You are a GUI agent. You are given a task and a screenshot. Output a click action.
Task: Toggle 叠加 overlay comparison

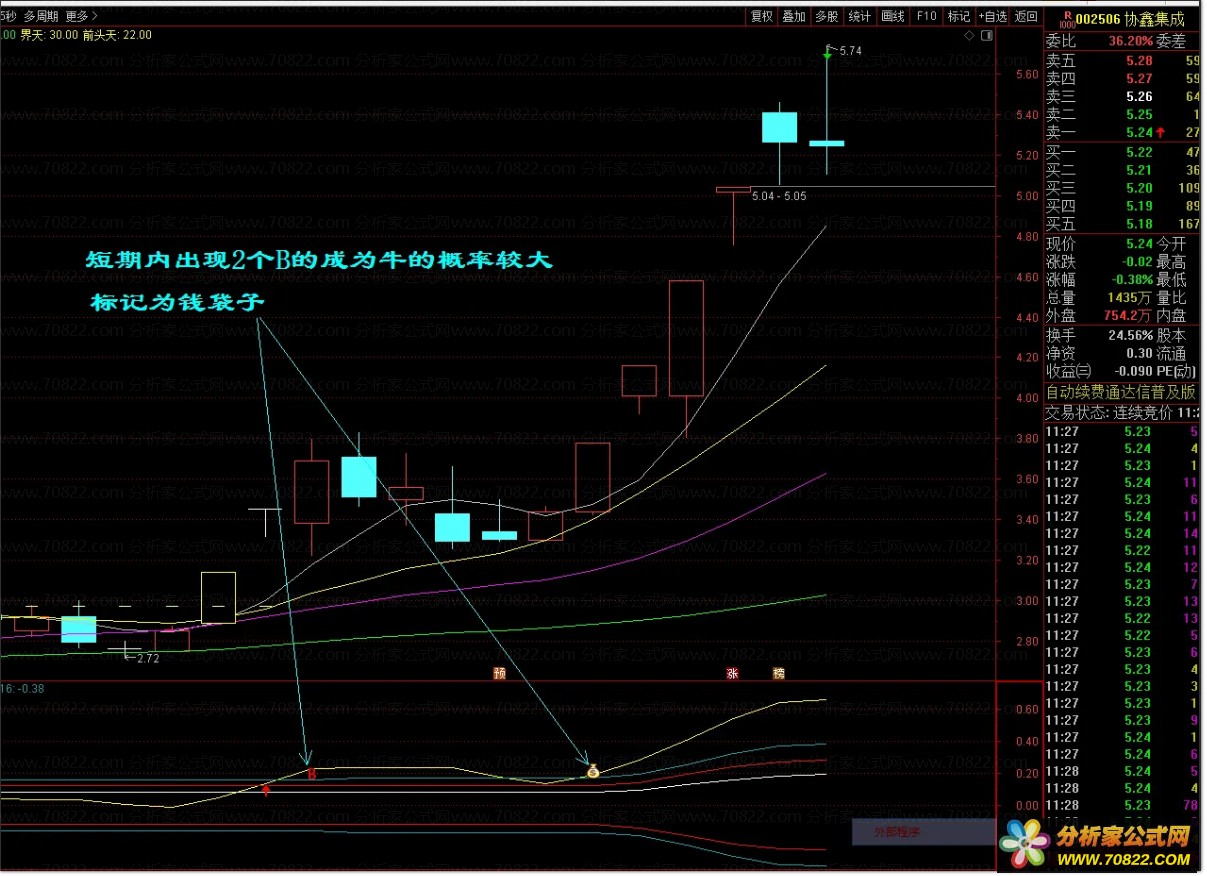pyautogui.click(x=794, y=16)
